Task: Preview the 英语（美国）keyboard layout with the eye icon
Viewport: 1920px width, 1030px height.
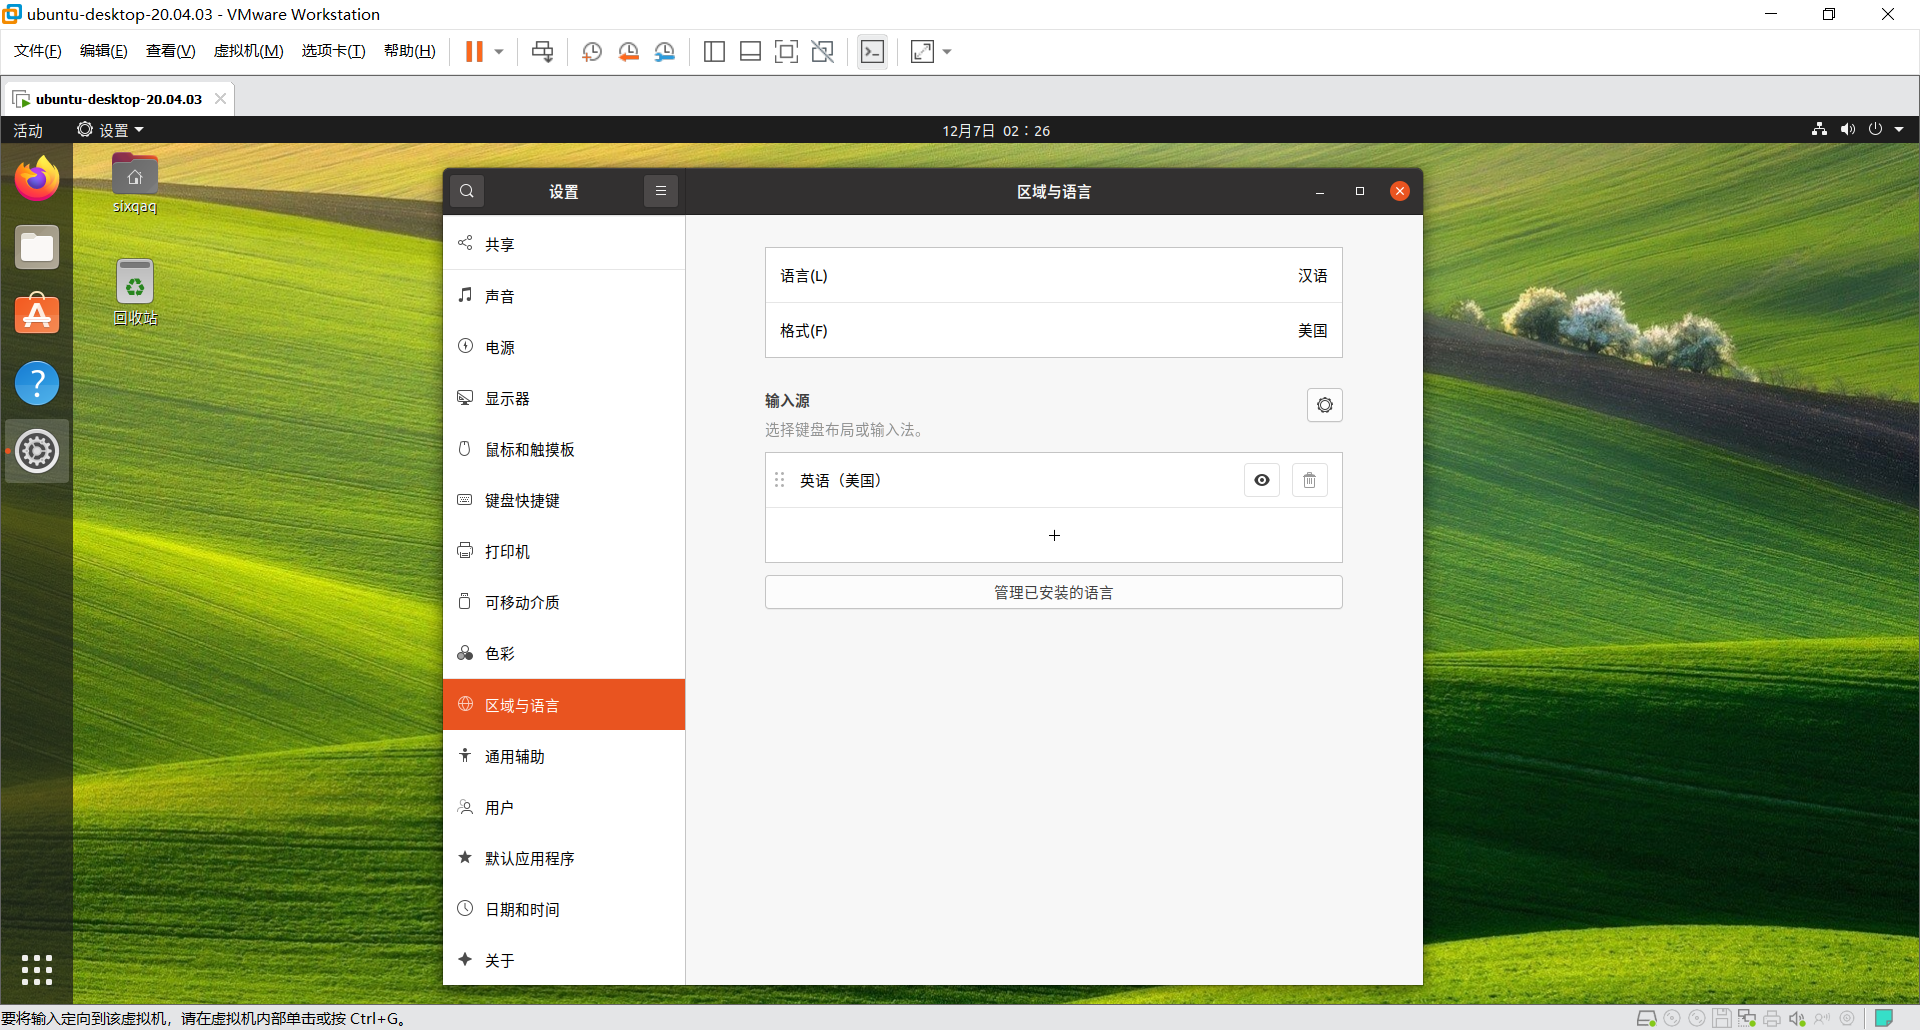Action: click(x=1261, y=480)
